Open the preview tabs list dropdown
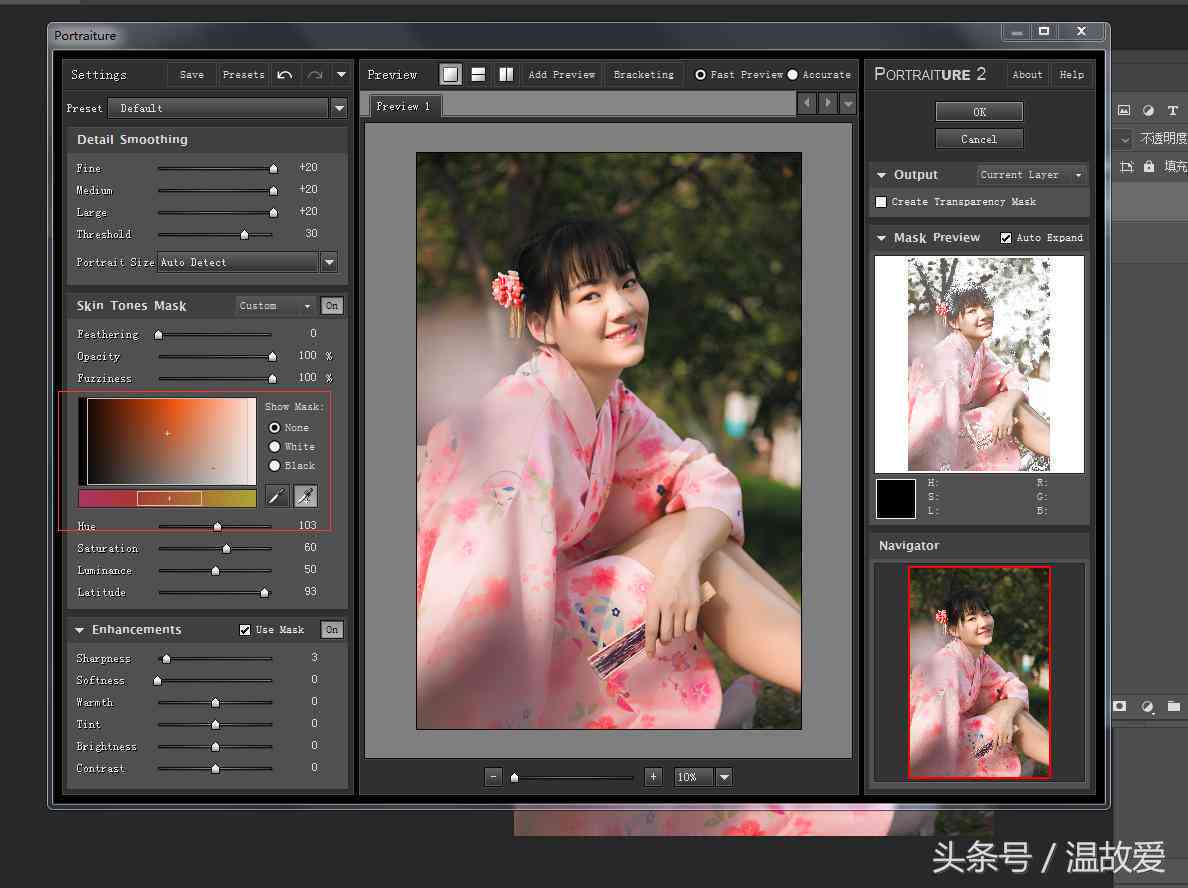This screenshot has width=1188, height=888. 848,102
